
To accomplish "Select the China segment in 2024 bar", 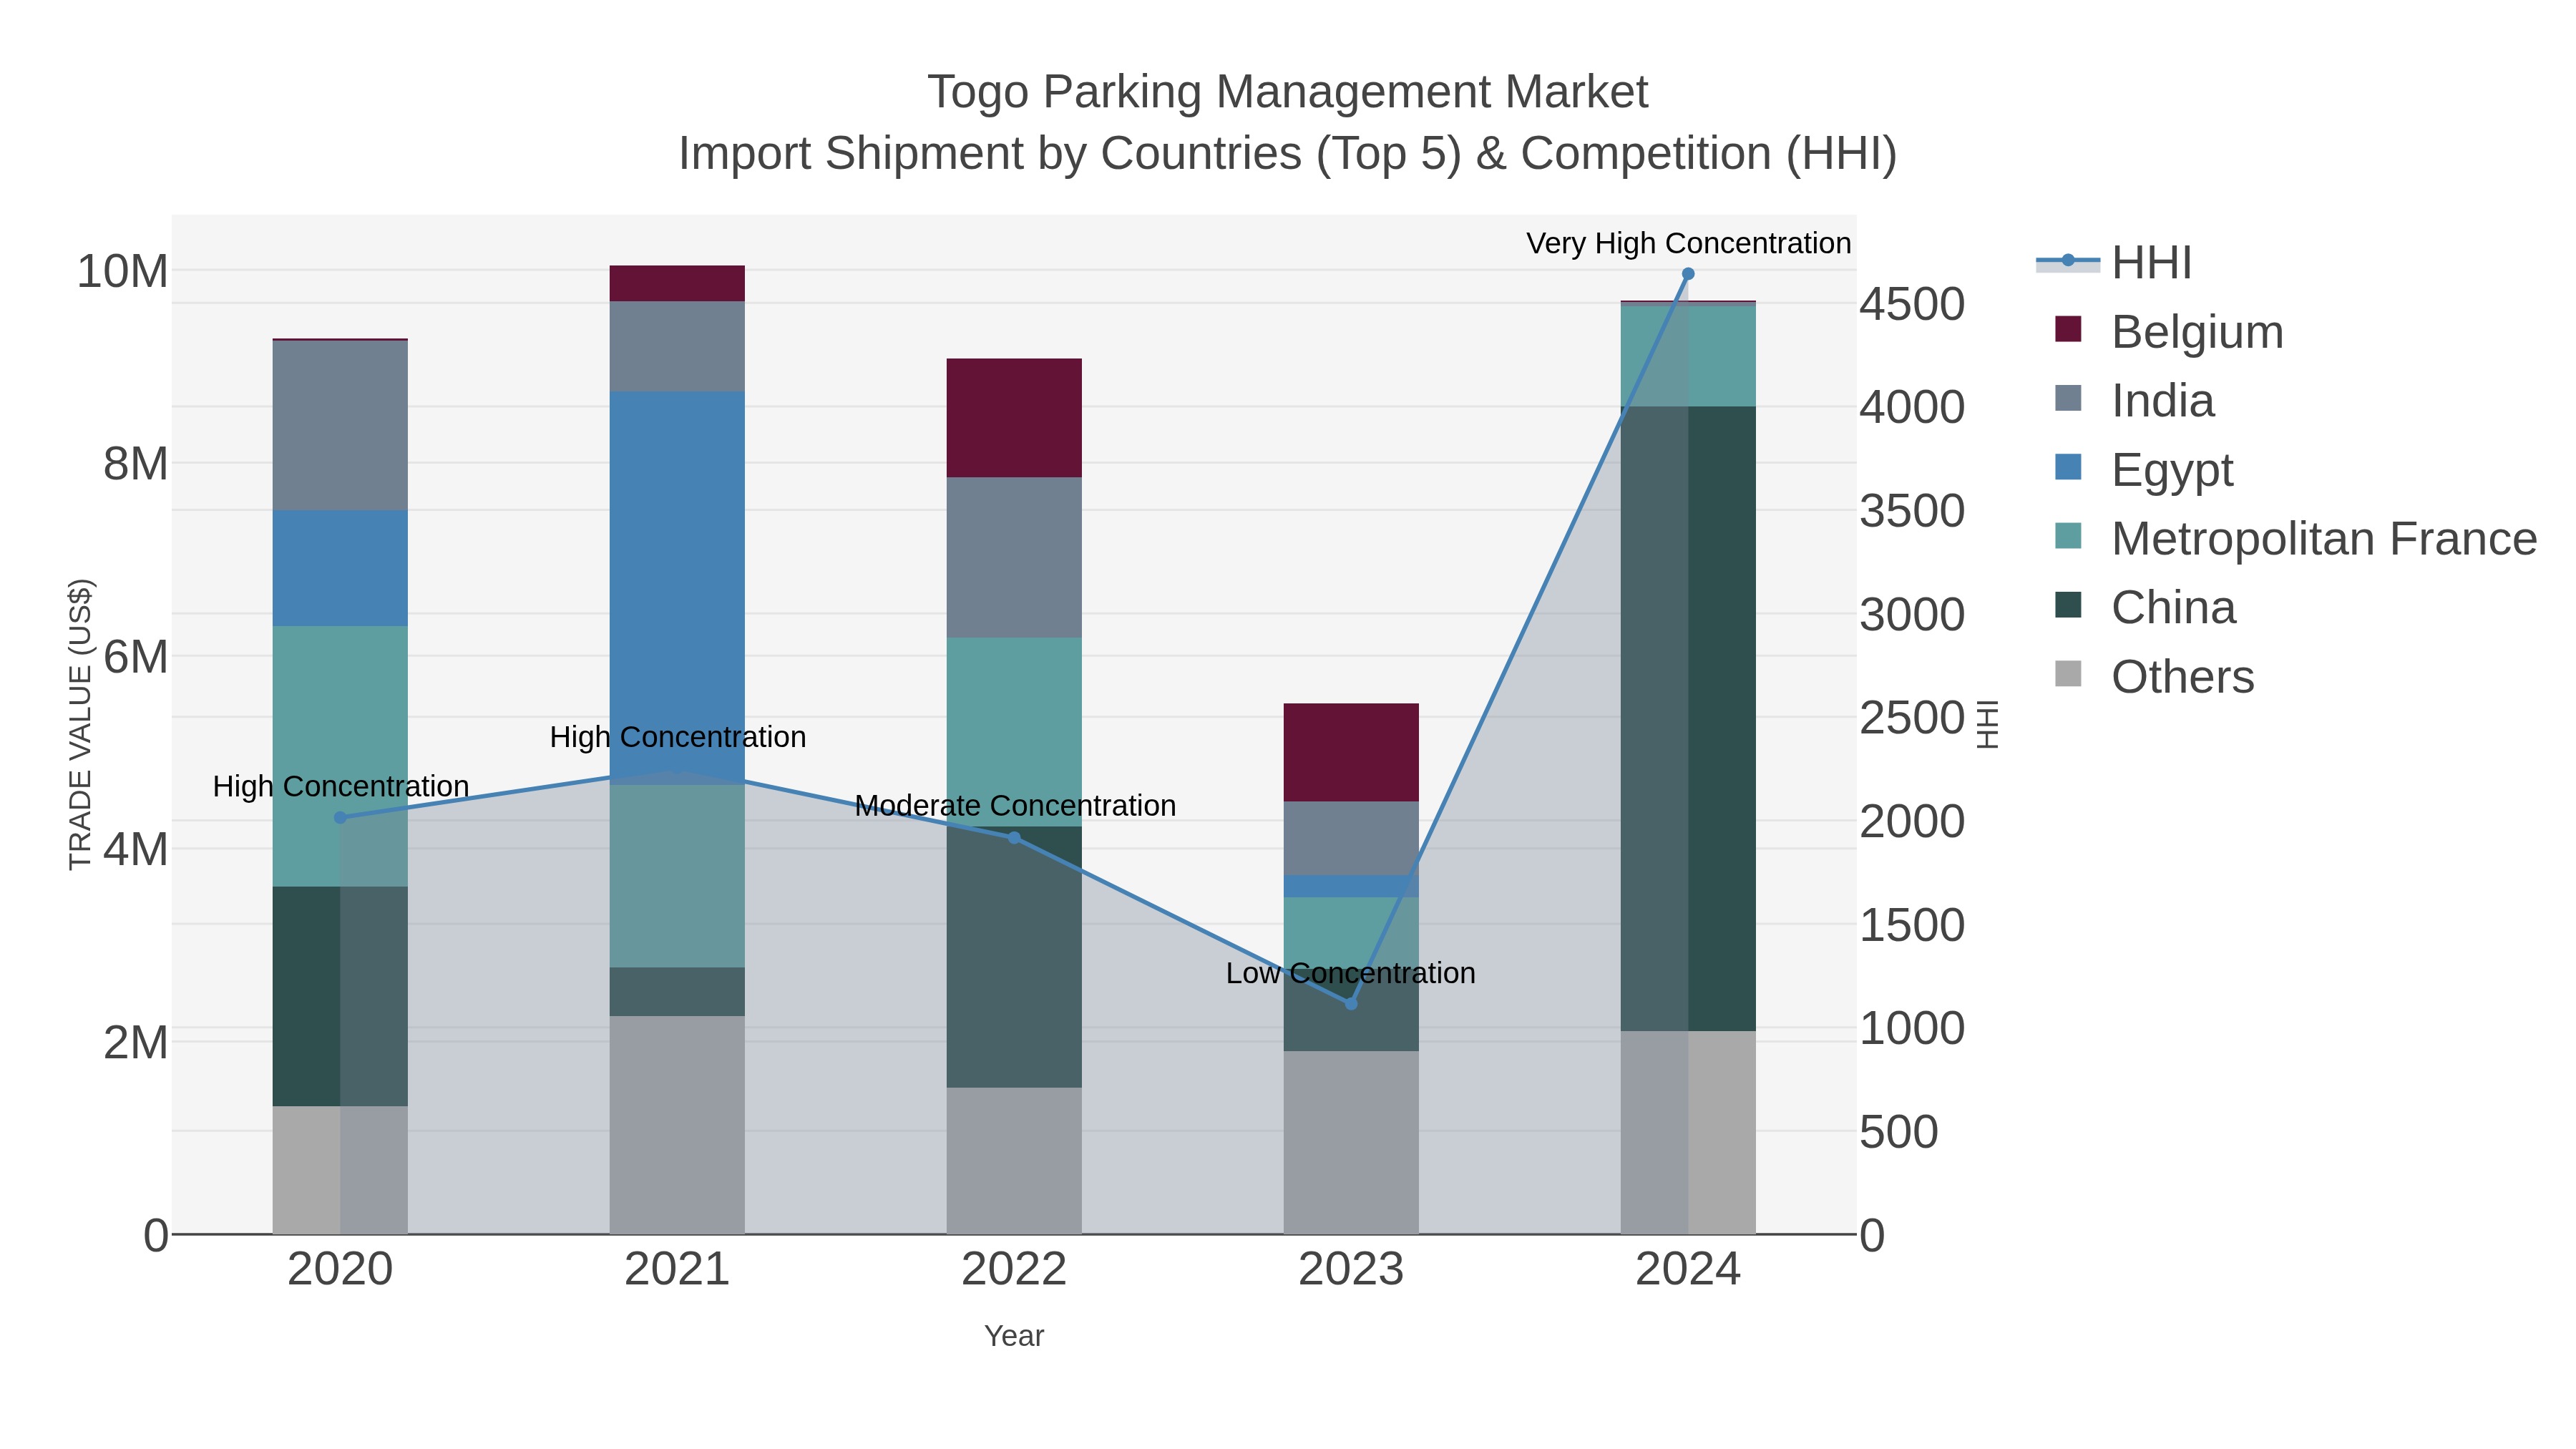I will tap(1688, 719).
